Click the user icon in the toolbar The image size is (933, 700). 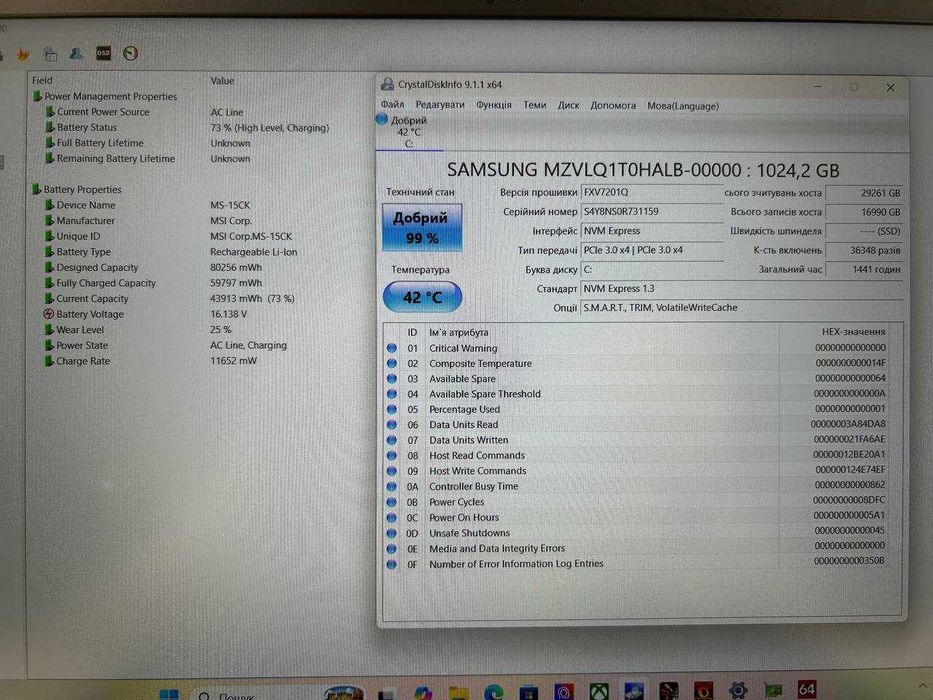point(76,54)
